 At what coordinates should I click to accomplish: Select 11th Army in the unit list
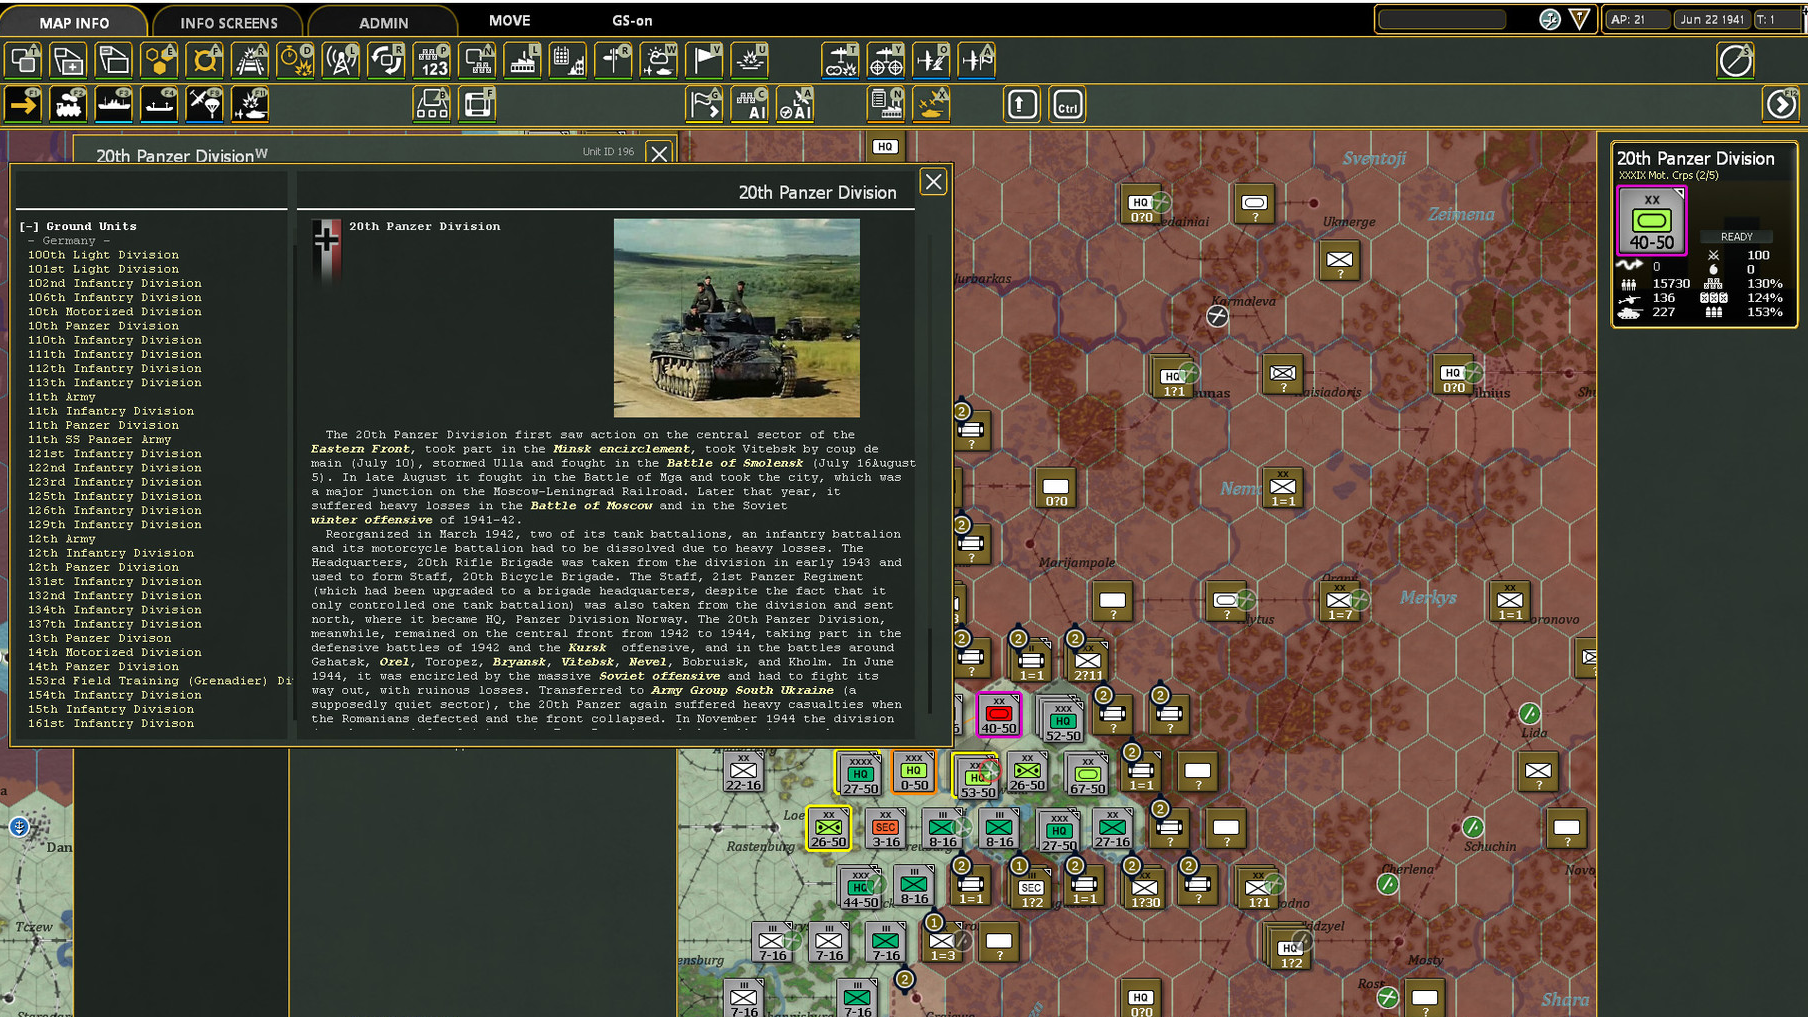pyautogui.click(x=62, y=397)
